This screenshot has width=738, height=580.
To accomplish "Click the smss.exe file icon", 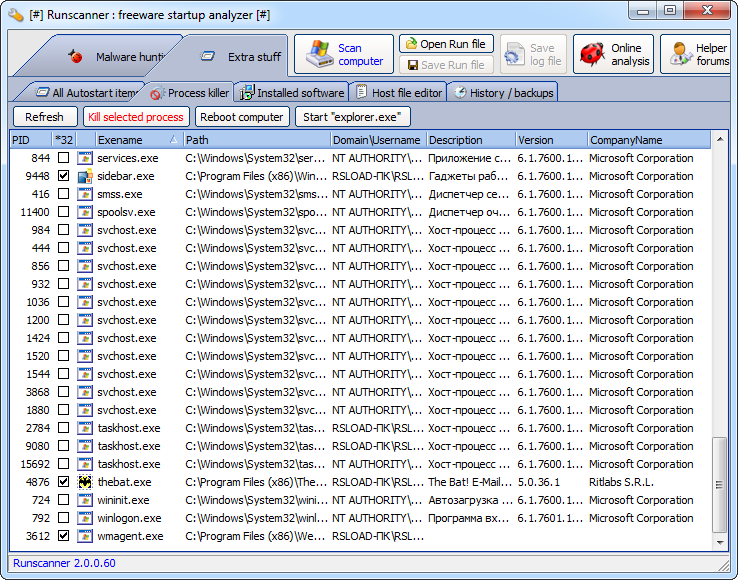I will 85,194.
